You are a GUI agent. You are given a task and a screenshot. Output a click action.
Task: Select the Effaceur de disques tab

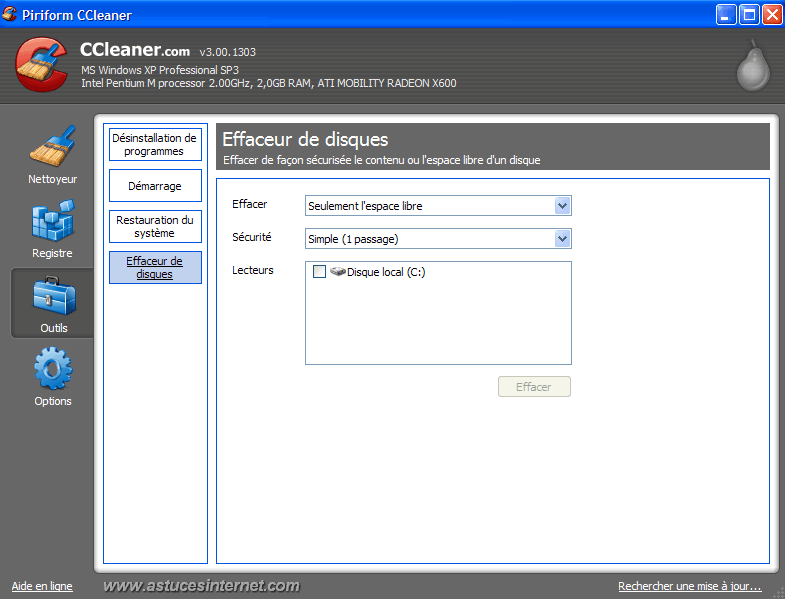click(155, 267)
